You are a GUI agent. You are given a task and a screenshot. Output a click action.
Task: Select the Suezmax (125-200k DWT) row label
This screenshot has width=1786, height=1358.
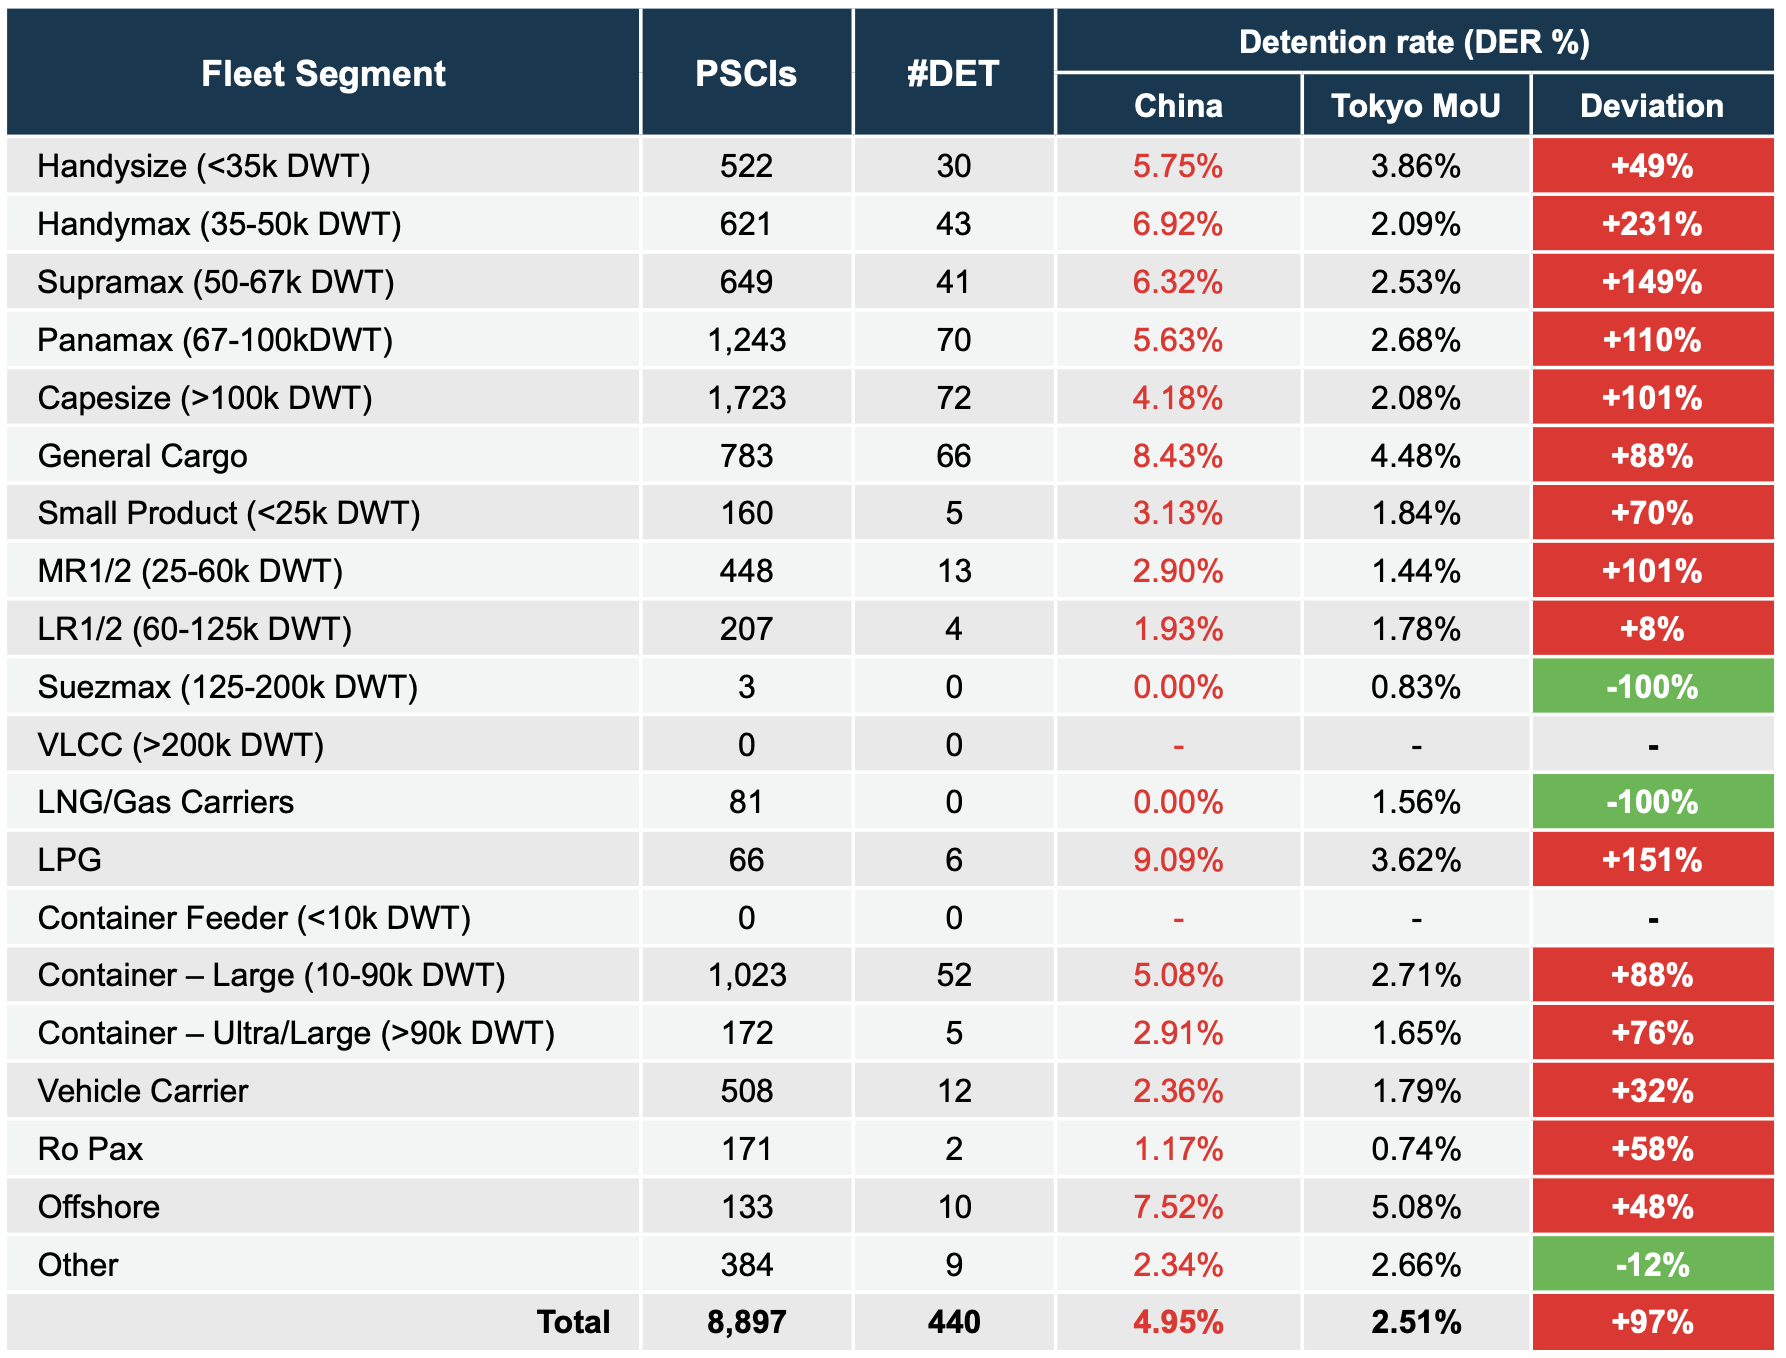click(228, 687)
